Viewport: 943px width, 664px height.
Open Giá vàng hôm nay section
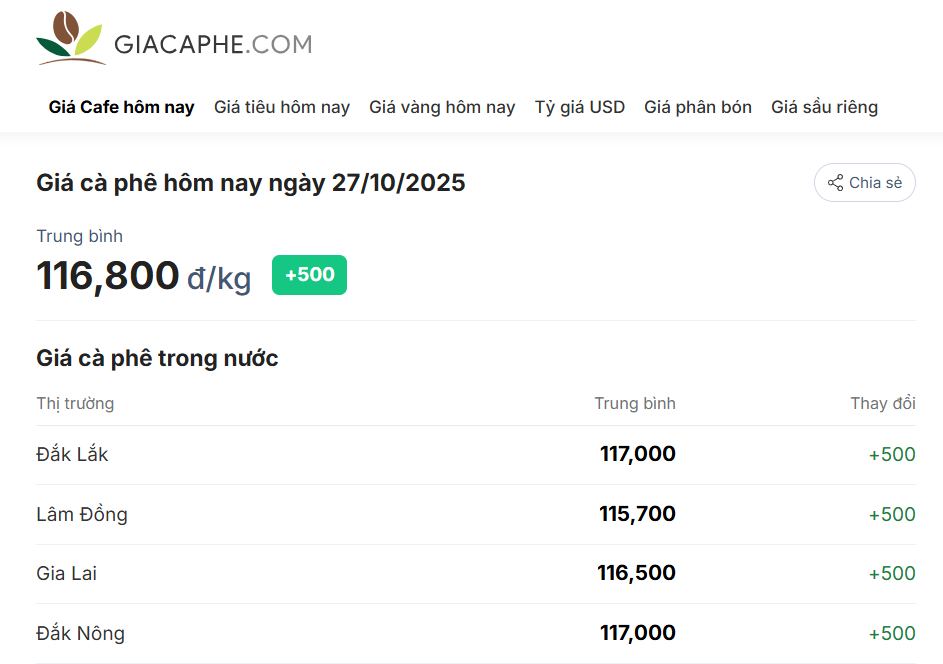click(442, 107)
